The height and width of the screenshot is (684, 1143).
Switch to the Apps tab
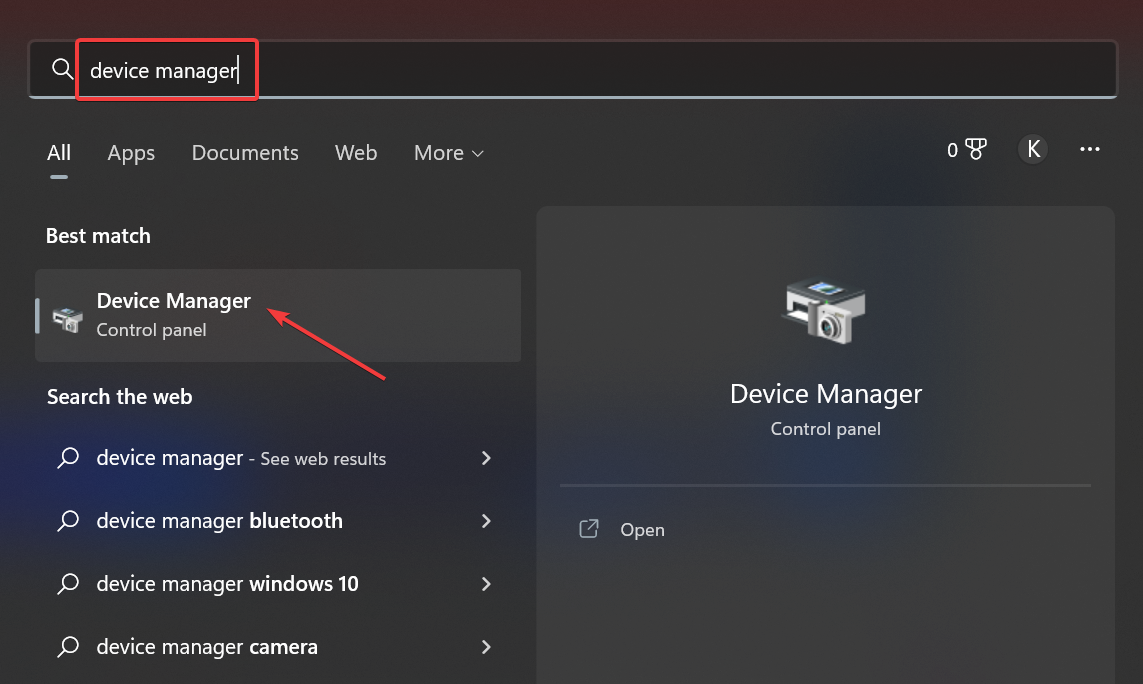click(131, 153)
